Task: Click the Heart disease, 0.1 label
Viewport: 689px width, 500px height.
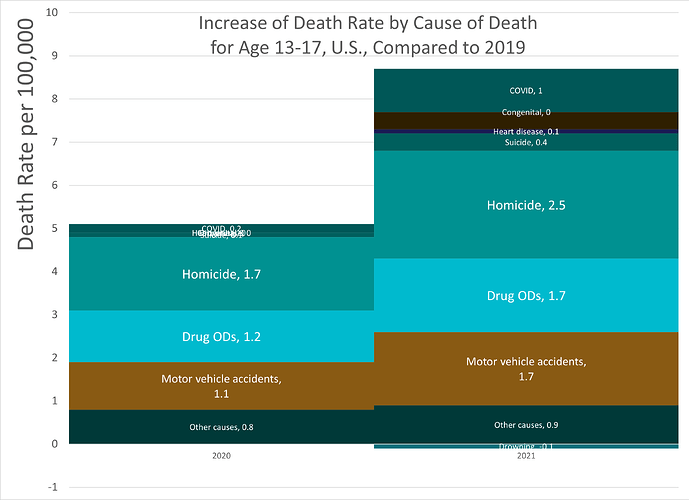Action: point(526,131)
